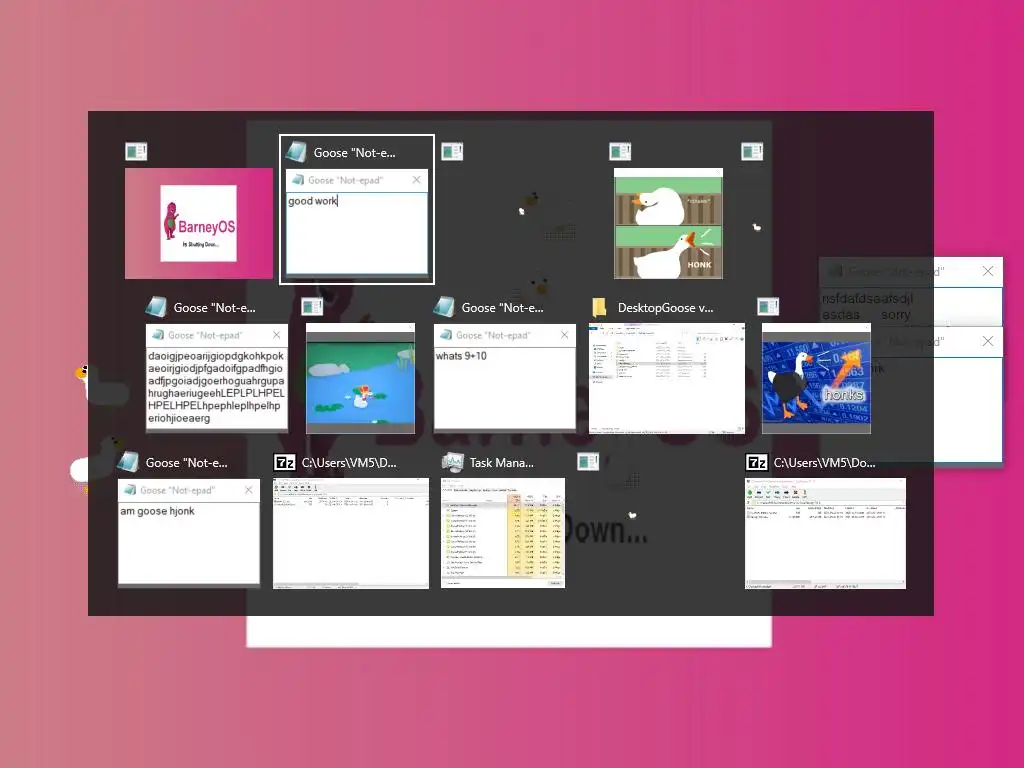
Task: Click the 'C:\Users\VM5\D...' title text
Action: (x=349, y=462)
